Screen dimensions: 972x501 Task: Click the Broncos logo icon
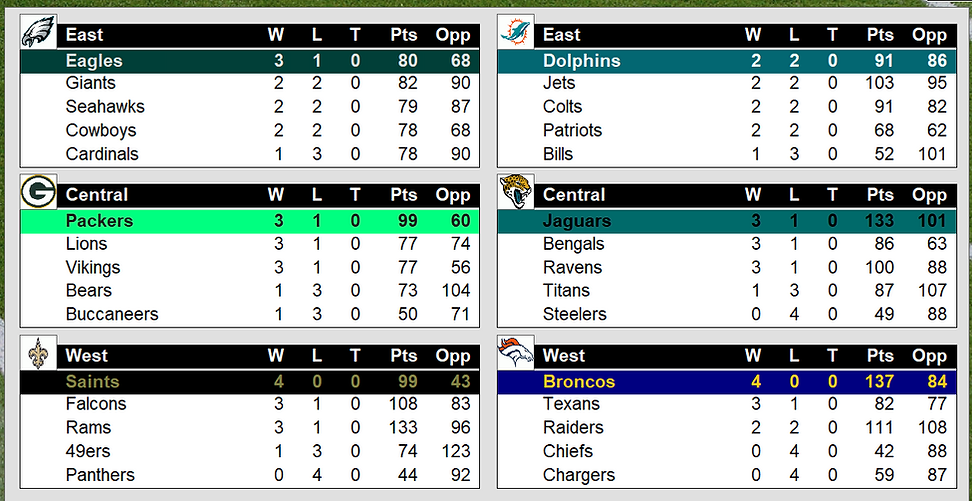pyautogui.click(x=516, y=353)
